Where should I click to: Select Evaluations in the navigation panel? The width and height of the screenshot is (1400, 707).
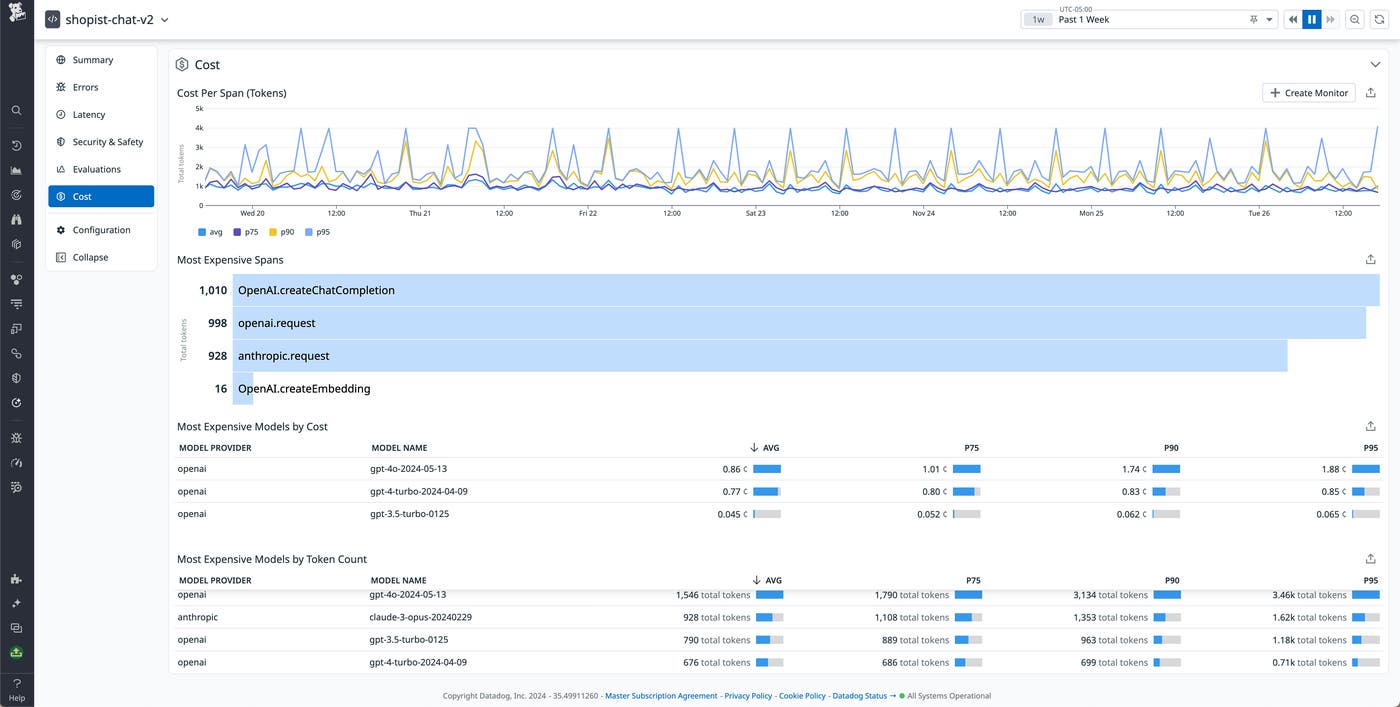(97, 168)
